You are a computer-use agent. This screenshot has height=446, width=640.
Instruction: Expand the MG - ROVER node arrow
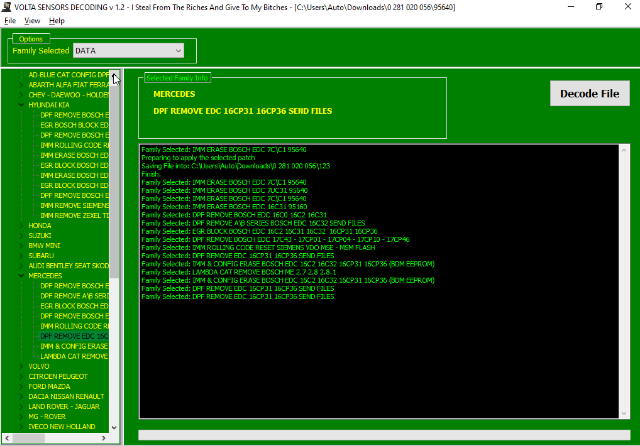point(21,417)
